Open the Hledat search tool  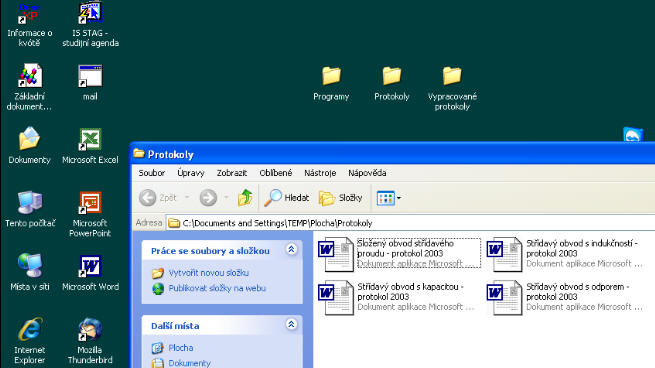pos(287,198)
